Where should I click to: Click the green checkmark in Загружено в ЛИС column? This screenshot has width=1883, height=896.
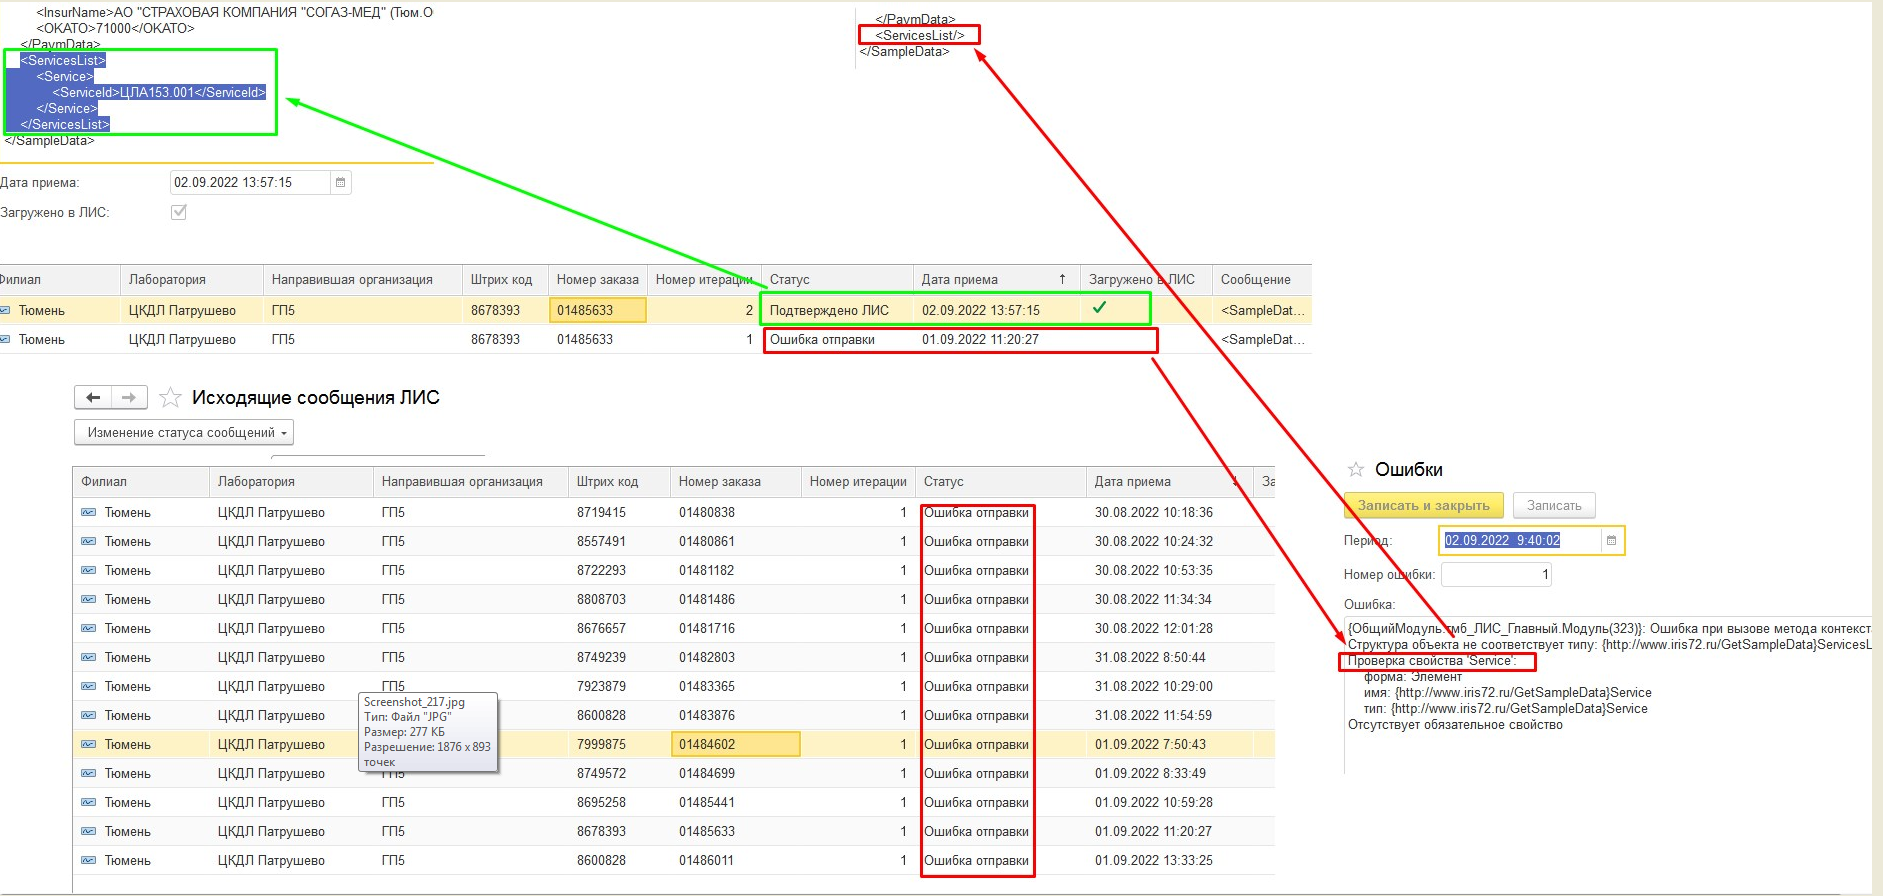click(x=1099, y=308)
